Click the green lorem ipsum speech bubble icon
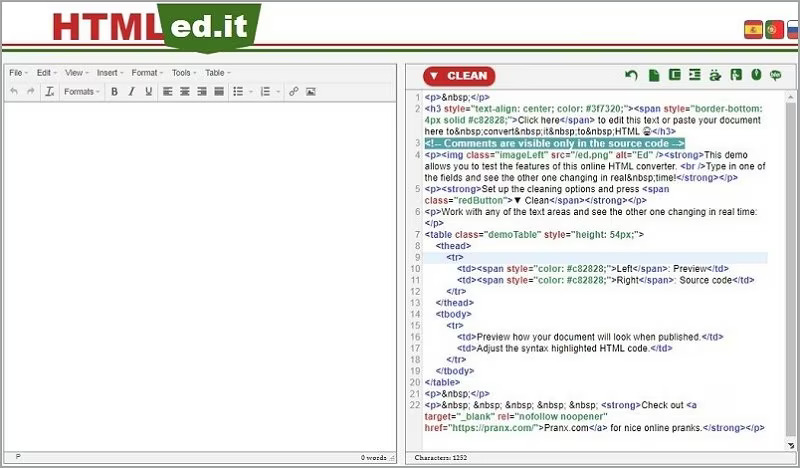Image resolution: width=800 pixels, height=468 pixels. (x=776, y=76)
